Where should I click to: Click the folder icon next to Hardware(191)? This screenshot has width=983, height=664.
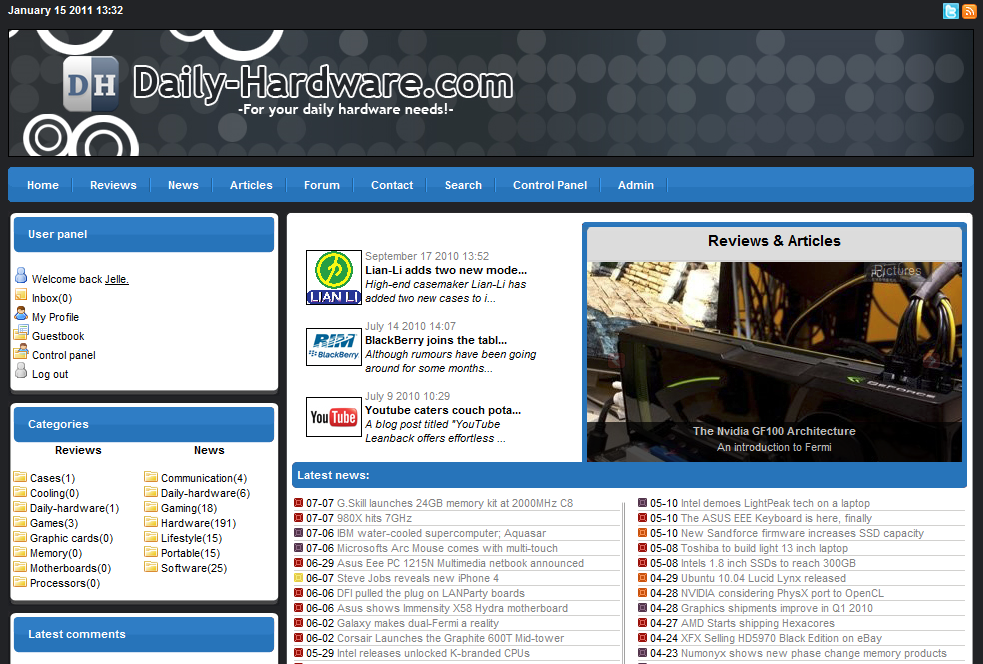tap(151, 522)
